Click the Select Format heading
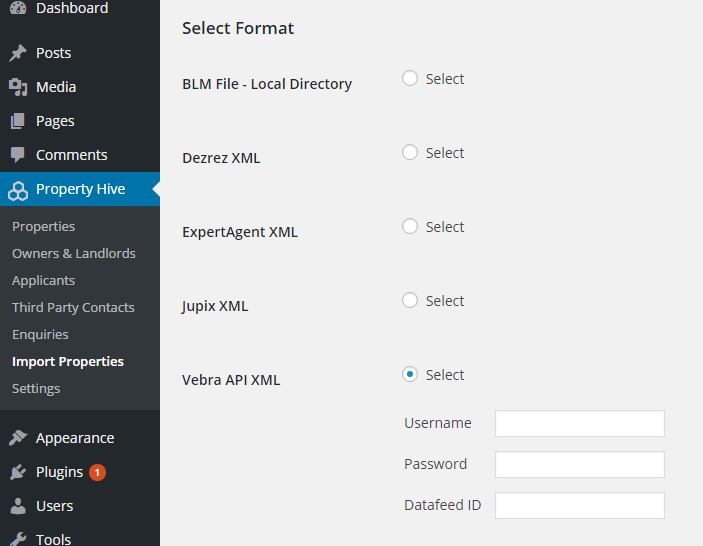The height and width of the screenshot is (546, 703). [x=238, y=28]
